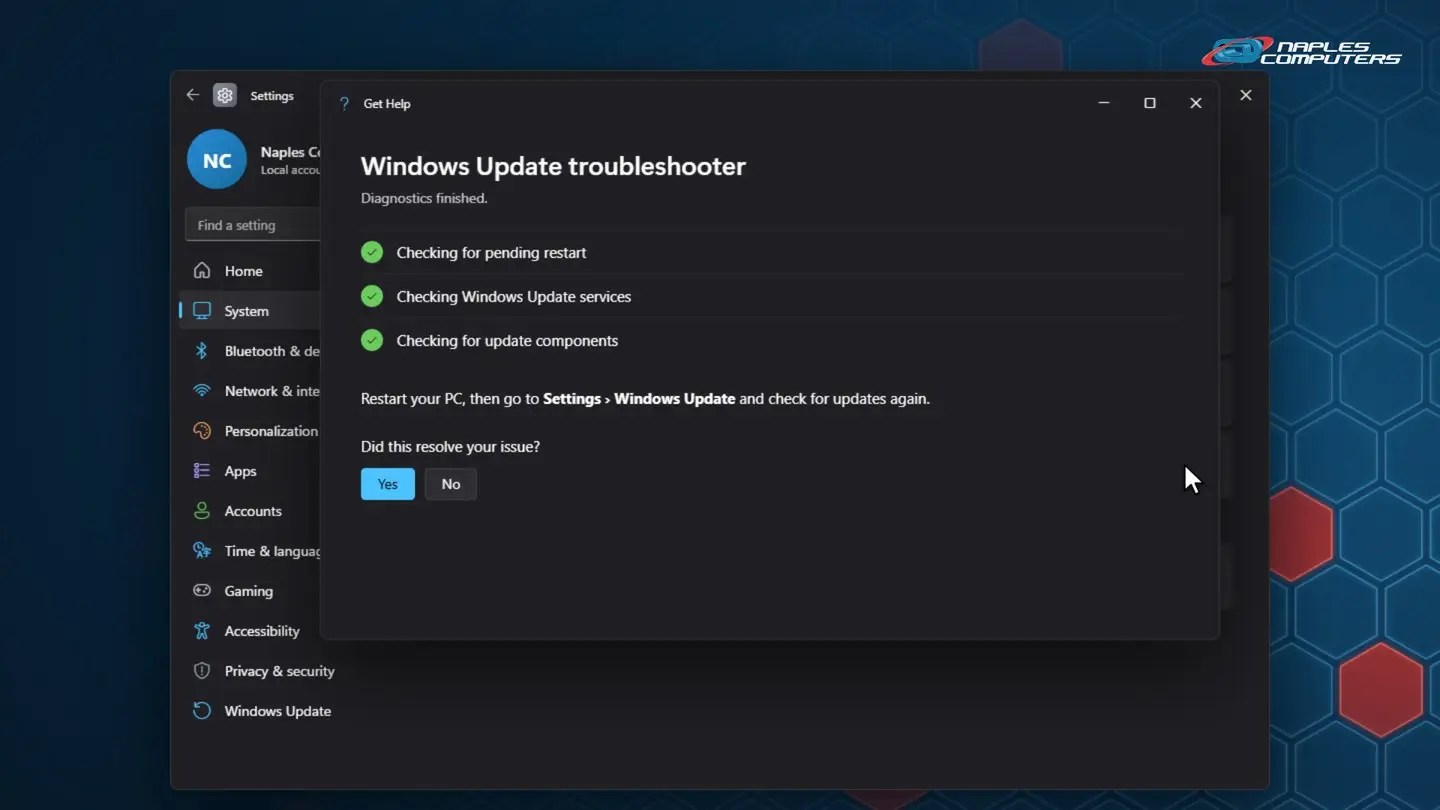Open Gaming settings

[x=250, y=591]
